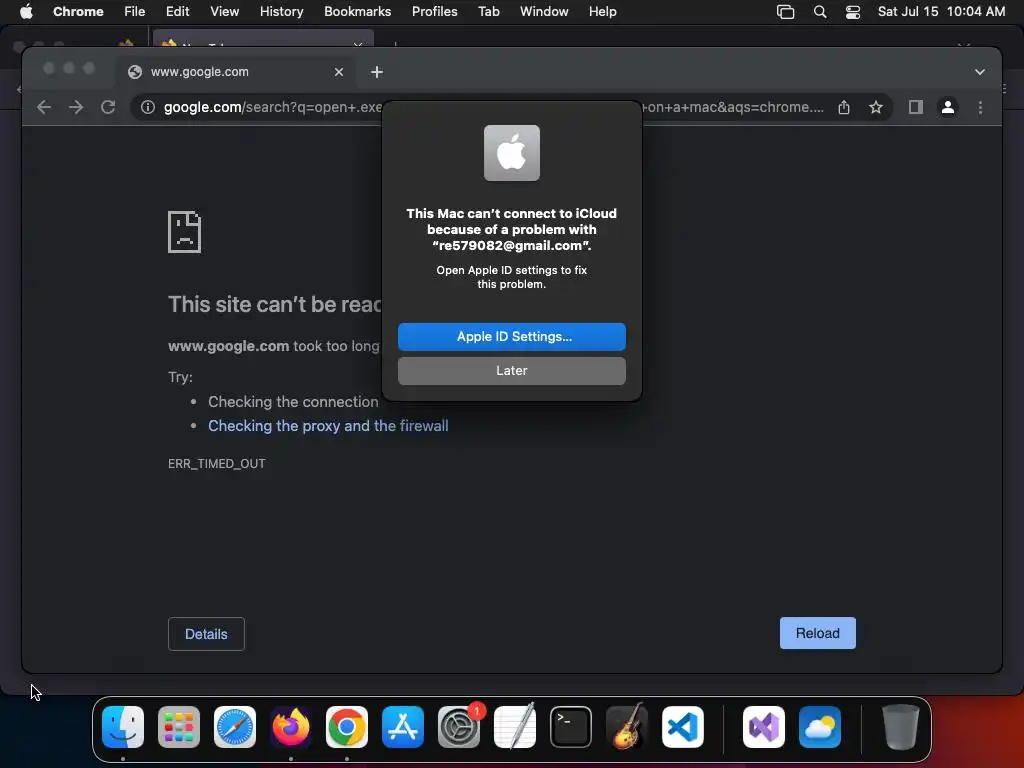
Task: Switch to Chrome in the Dock
Action: [x=347, y=727]
